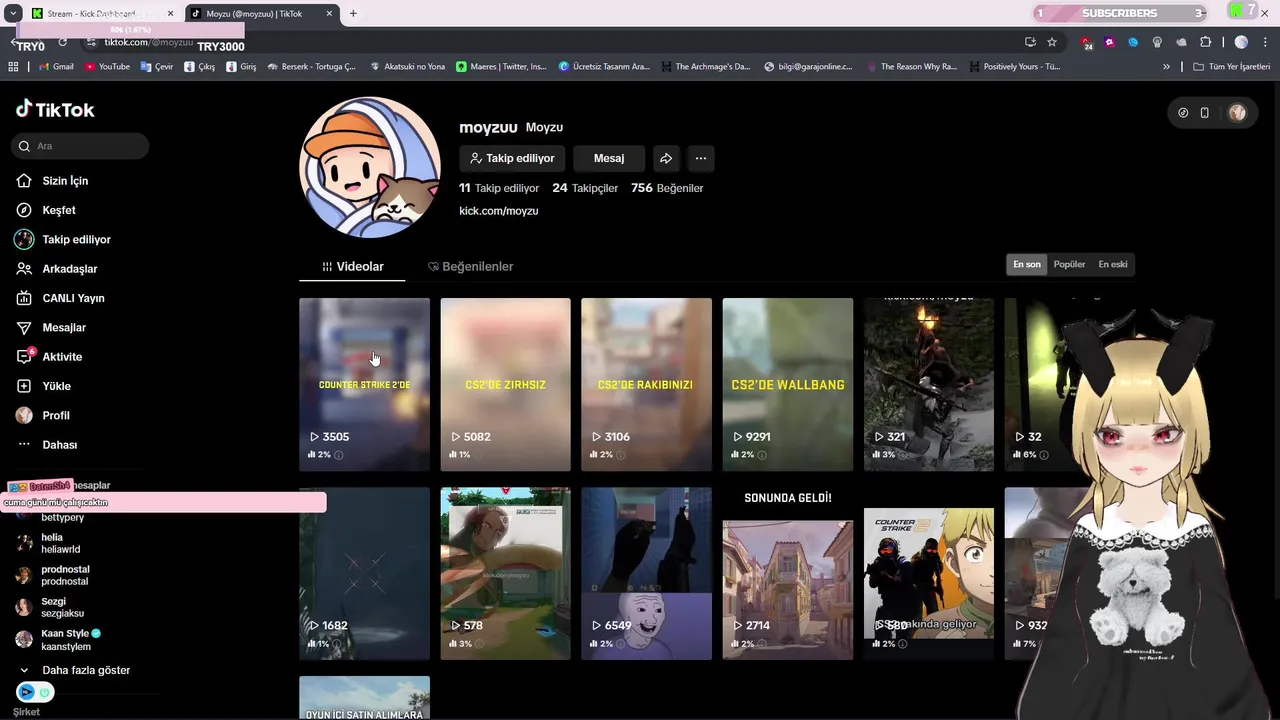Viewport: 1280px width, 720px height.
Task: Go to Profil in the sidebar
Action: coord(43,415)
